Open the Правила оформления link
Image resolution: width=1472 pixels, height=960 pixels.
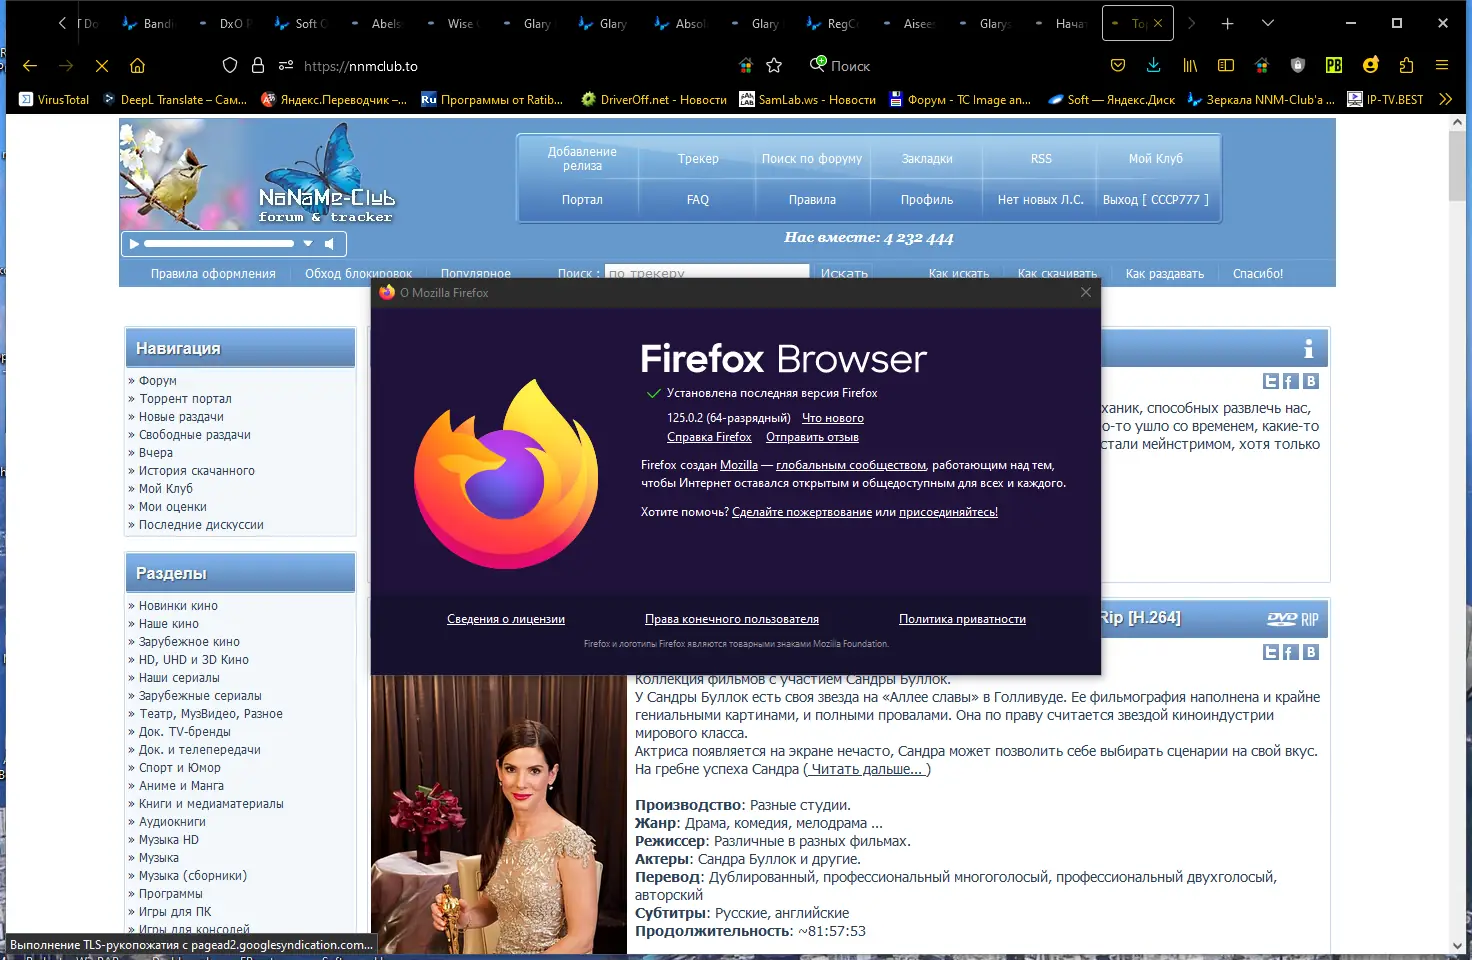coord(213,274)
